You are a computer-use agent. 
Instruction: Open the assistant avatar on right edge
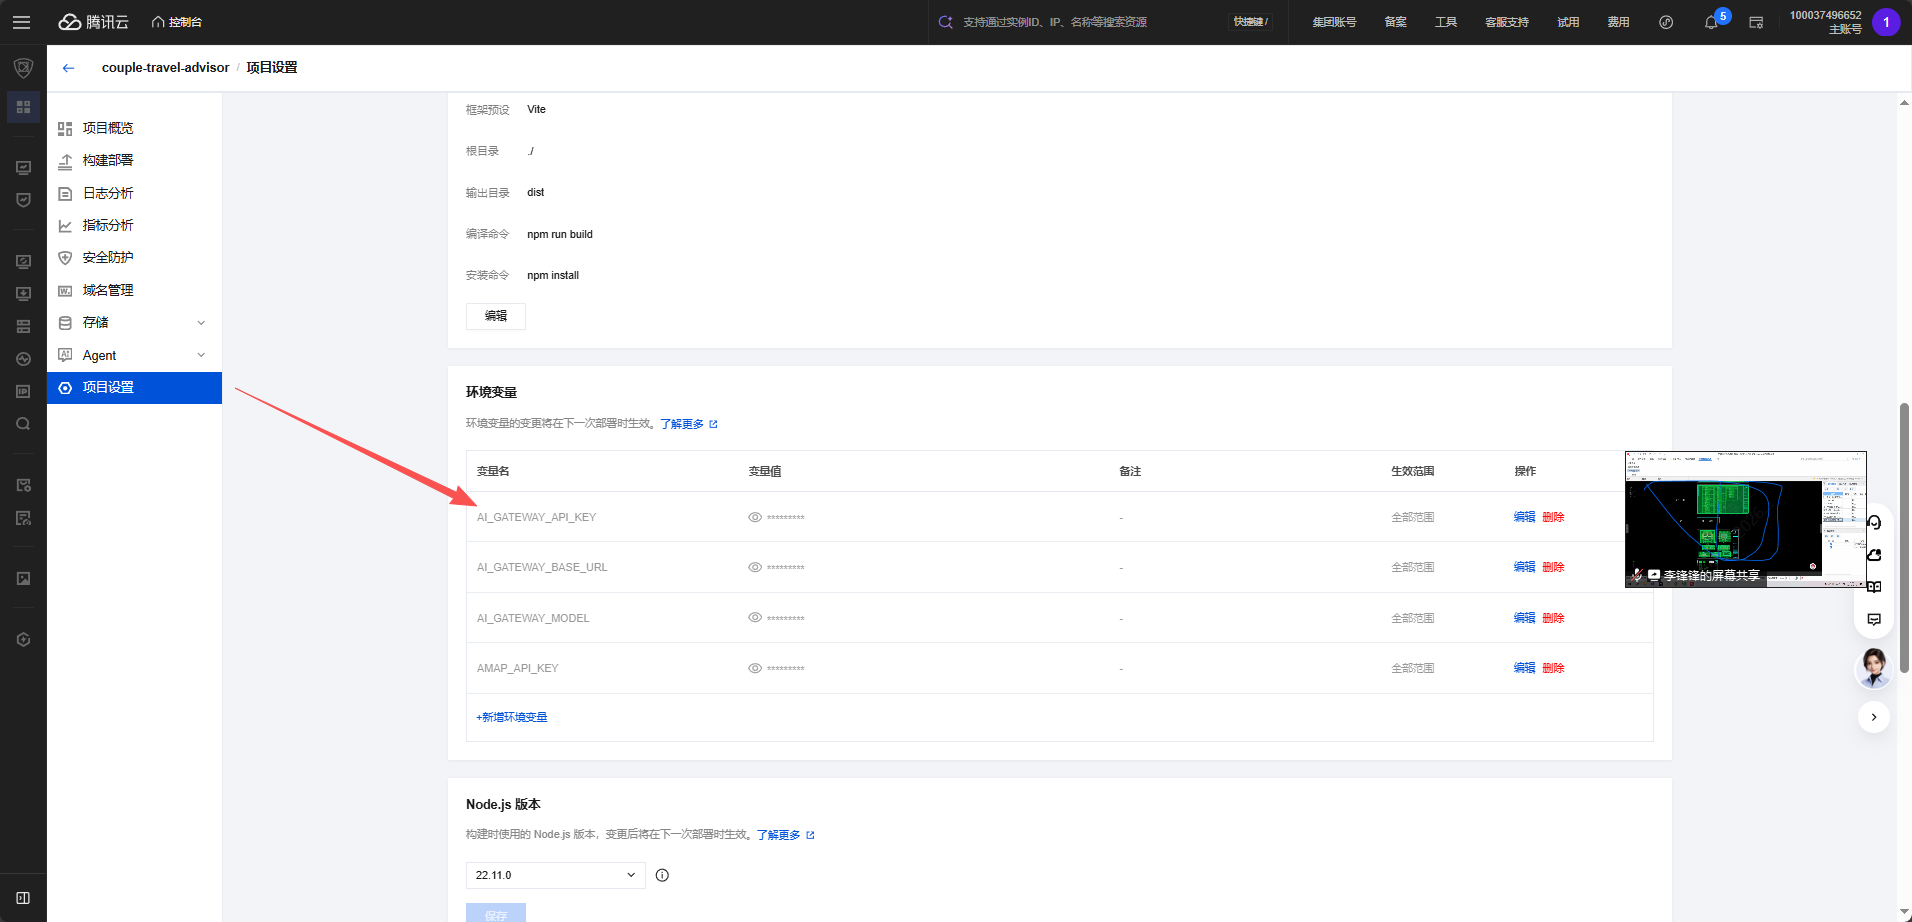click(x=1874, y=668)
